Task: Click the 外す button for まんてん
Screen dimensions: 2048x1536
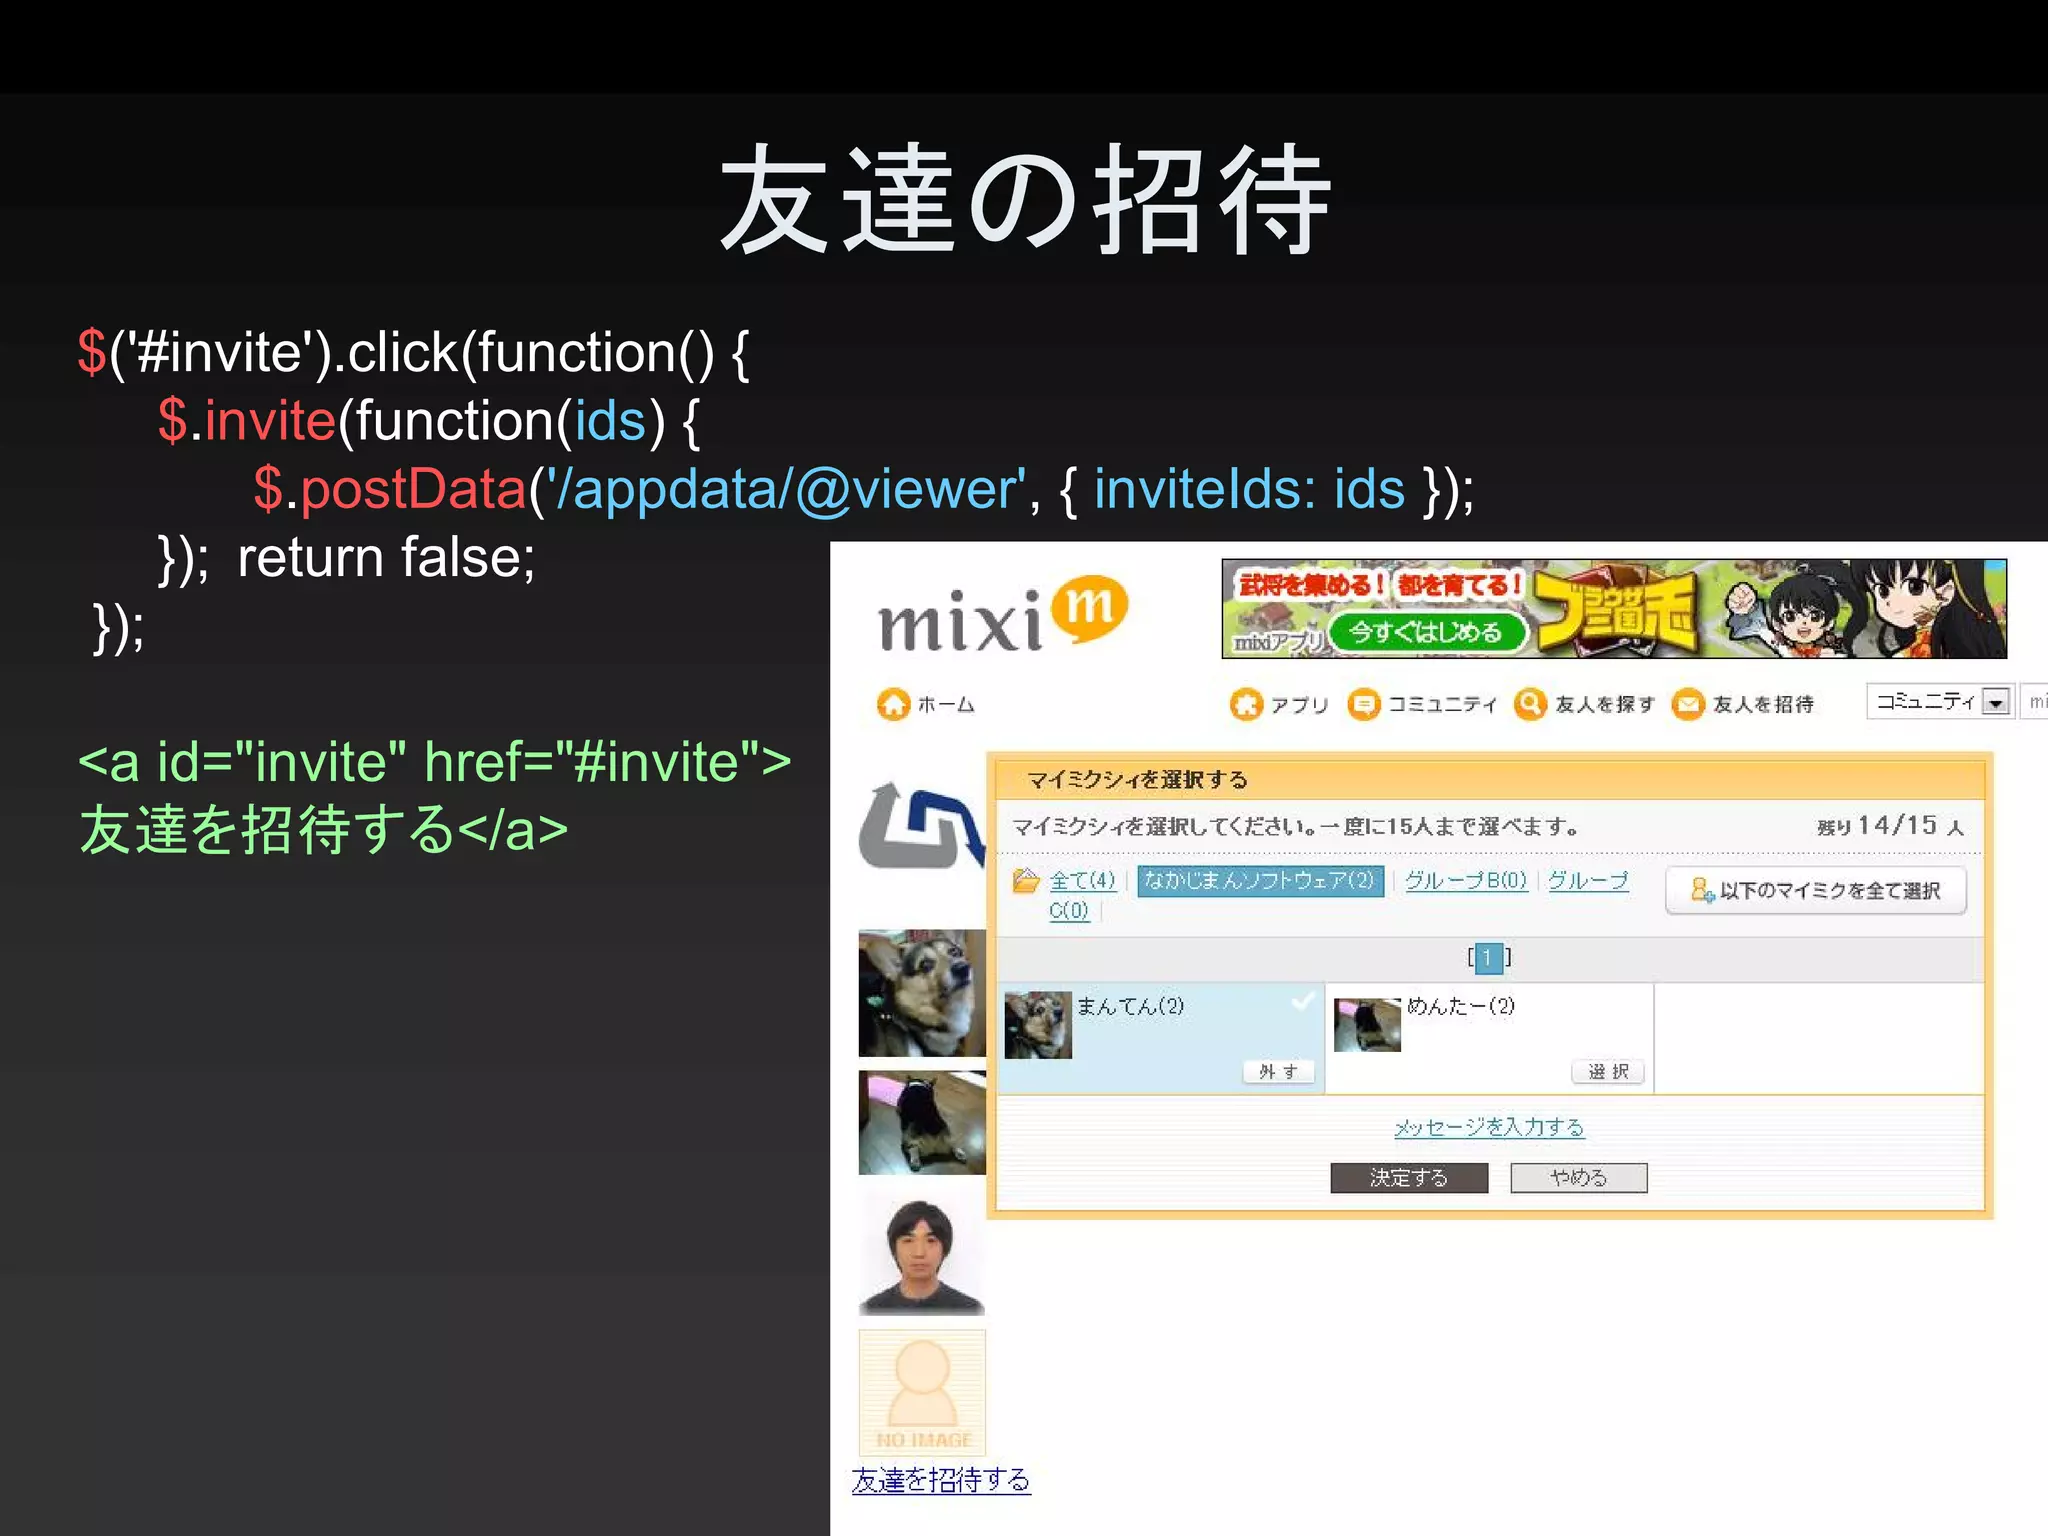Action: [x=1278, y=1071]
